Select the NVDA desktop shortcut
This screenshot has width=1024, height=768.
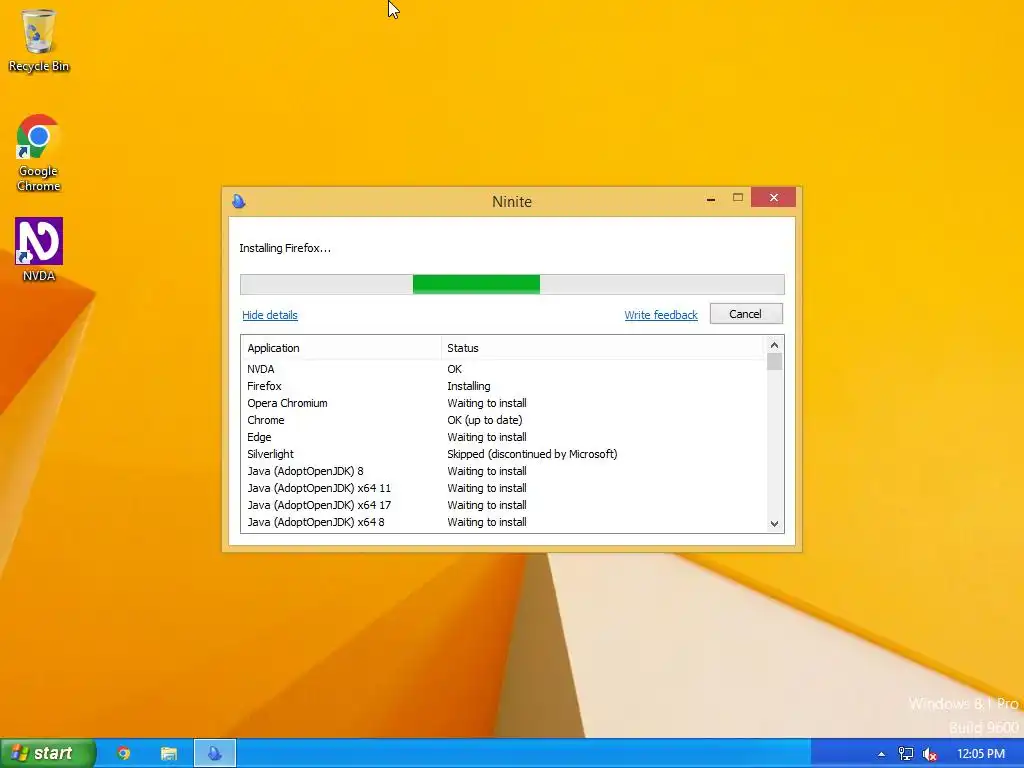pyautogui.click(x=39, y=249)
